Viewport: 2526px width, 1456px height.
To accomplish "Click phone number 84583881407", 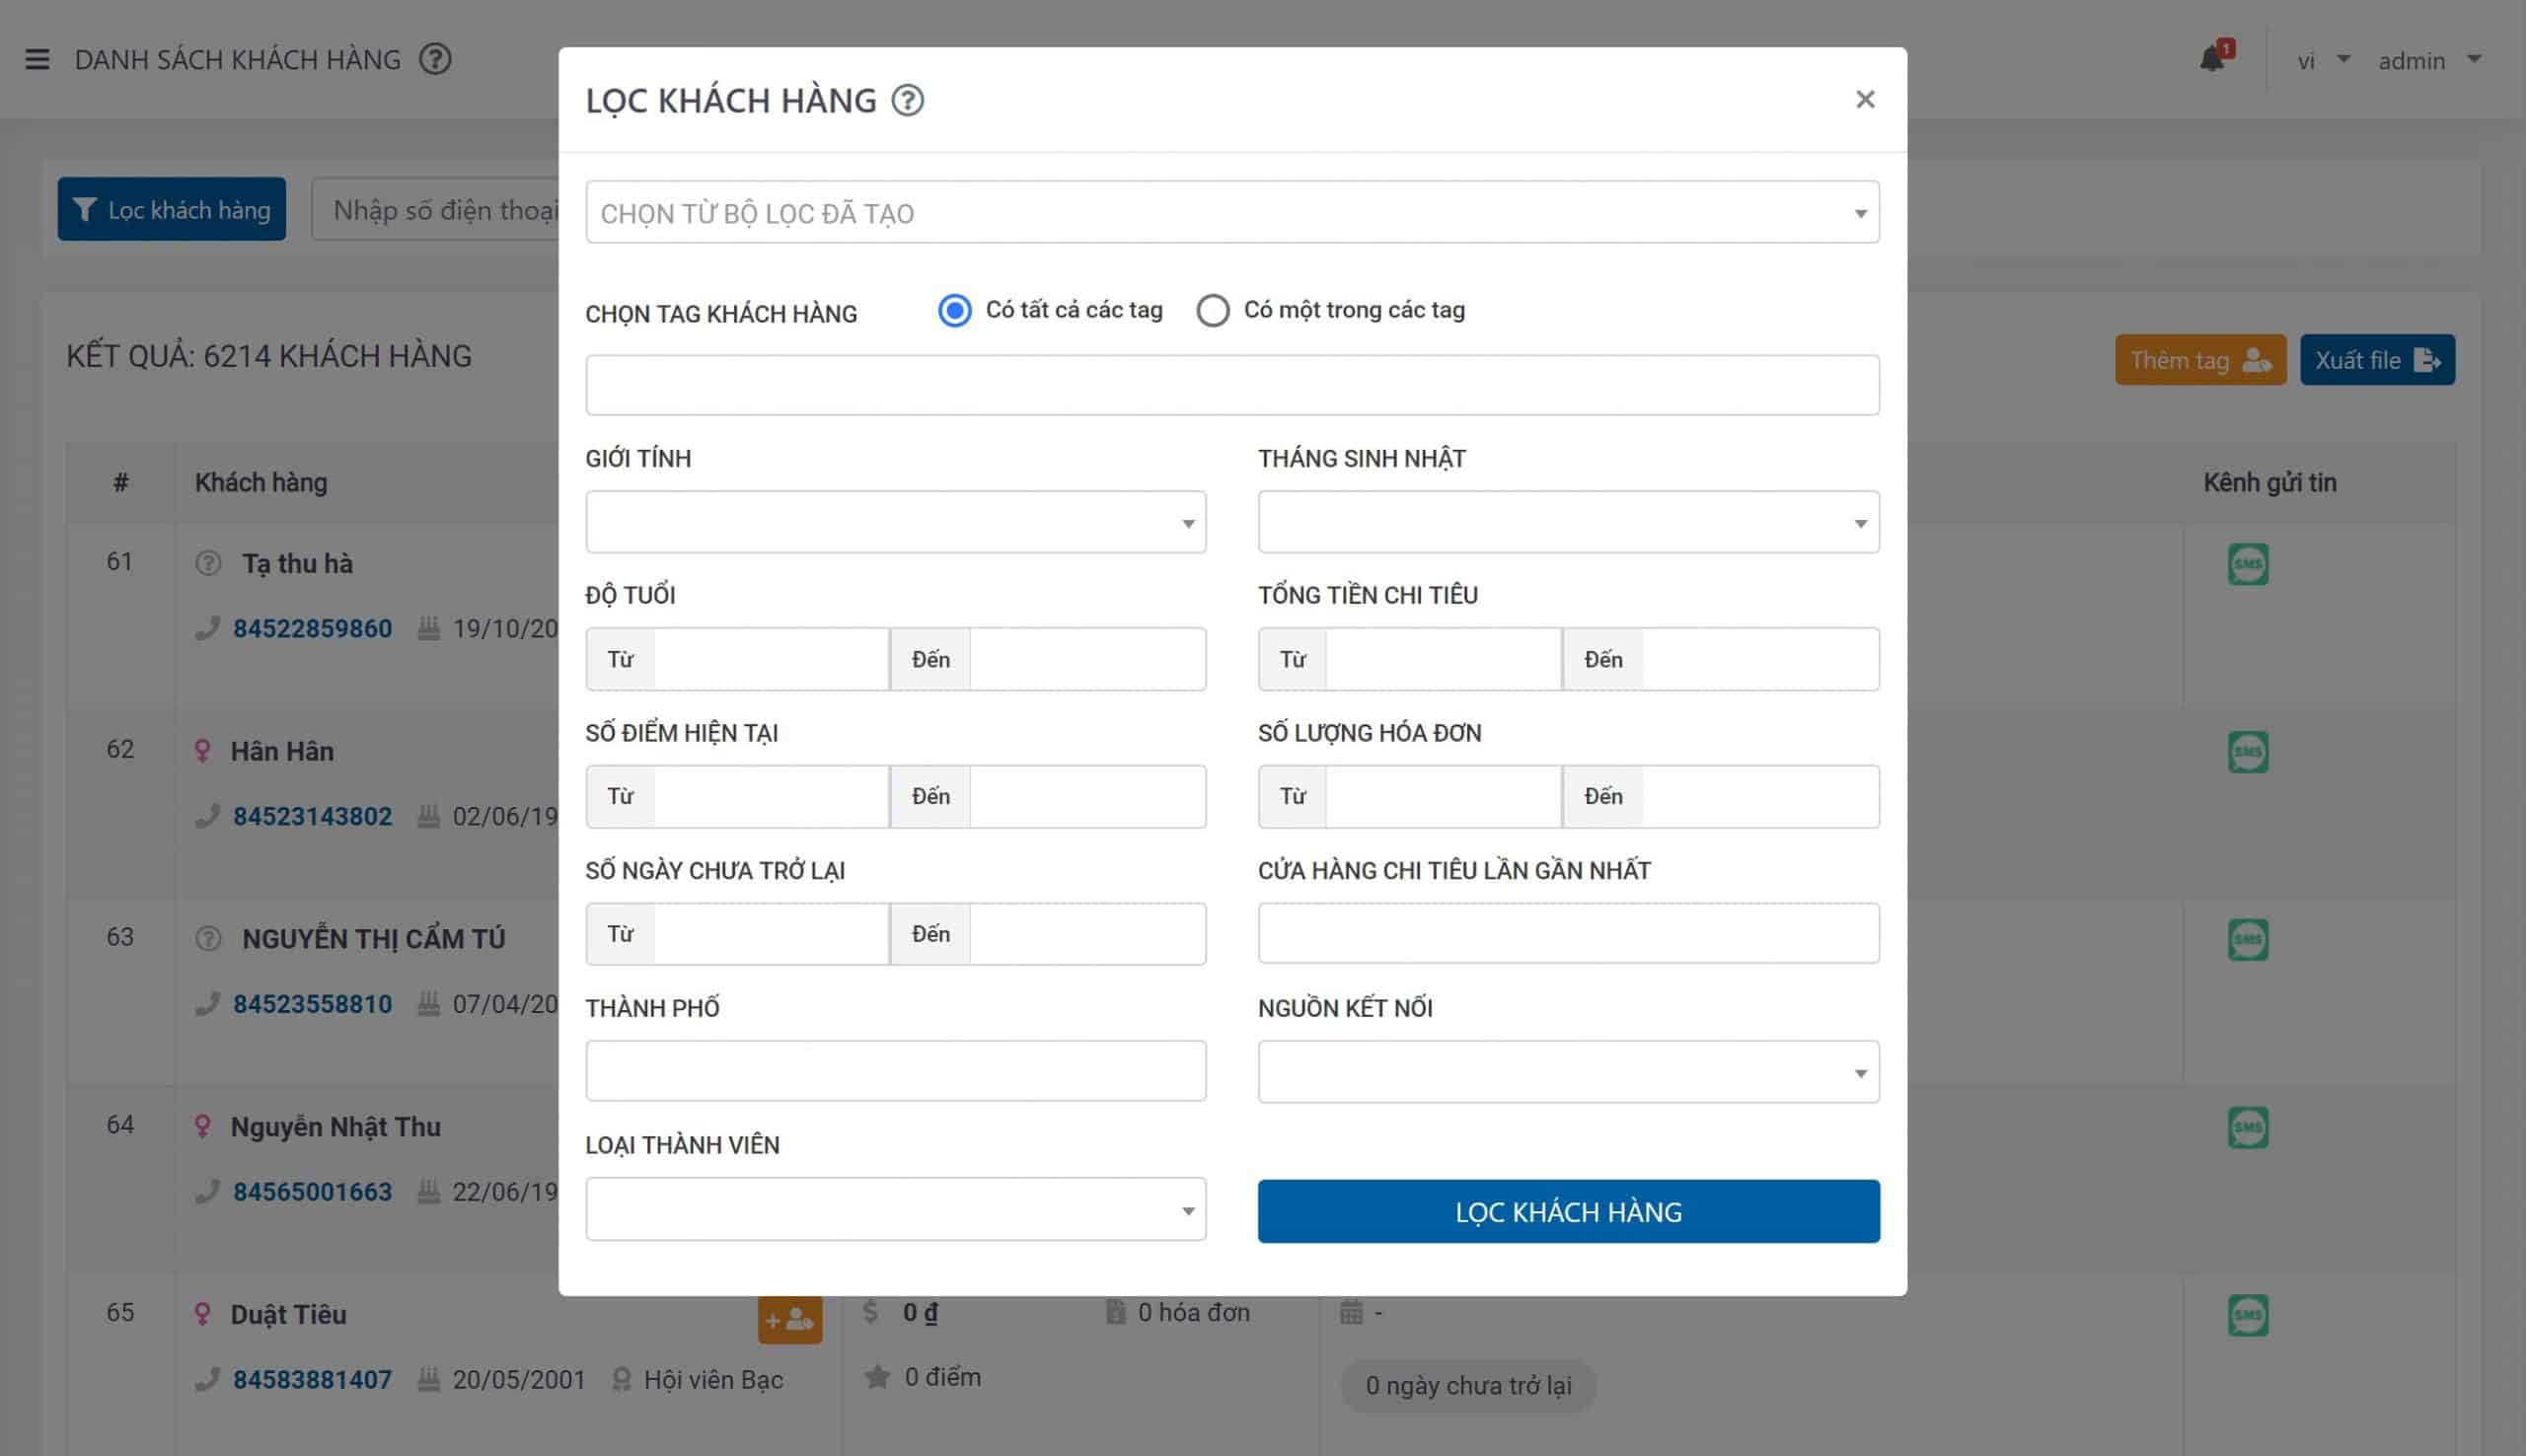I will pyautogui.click(x=312, y=1380).
